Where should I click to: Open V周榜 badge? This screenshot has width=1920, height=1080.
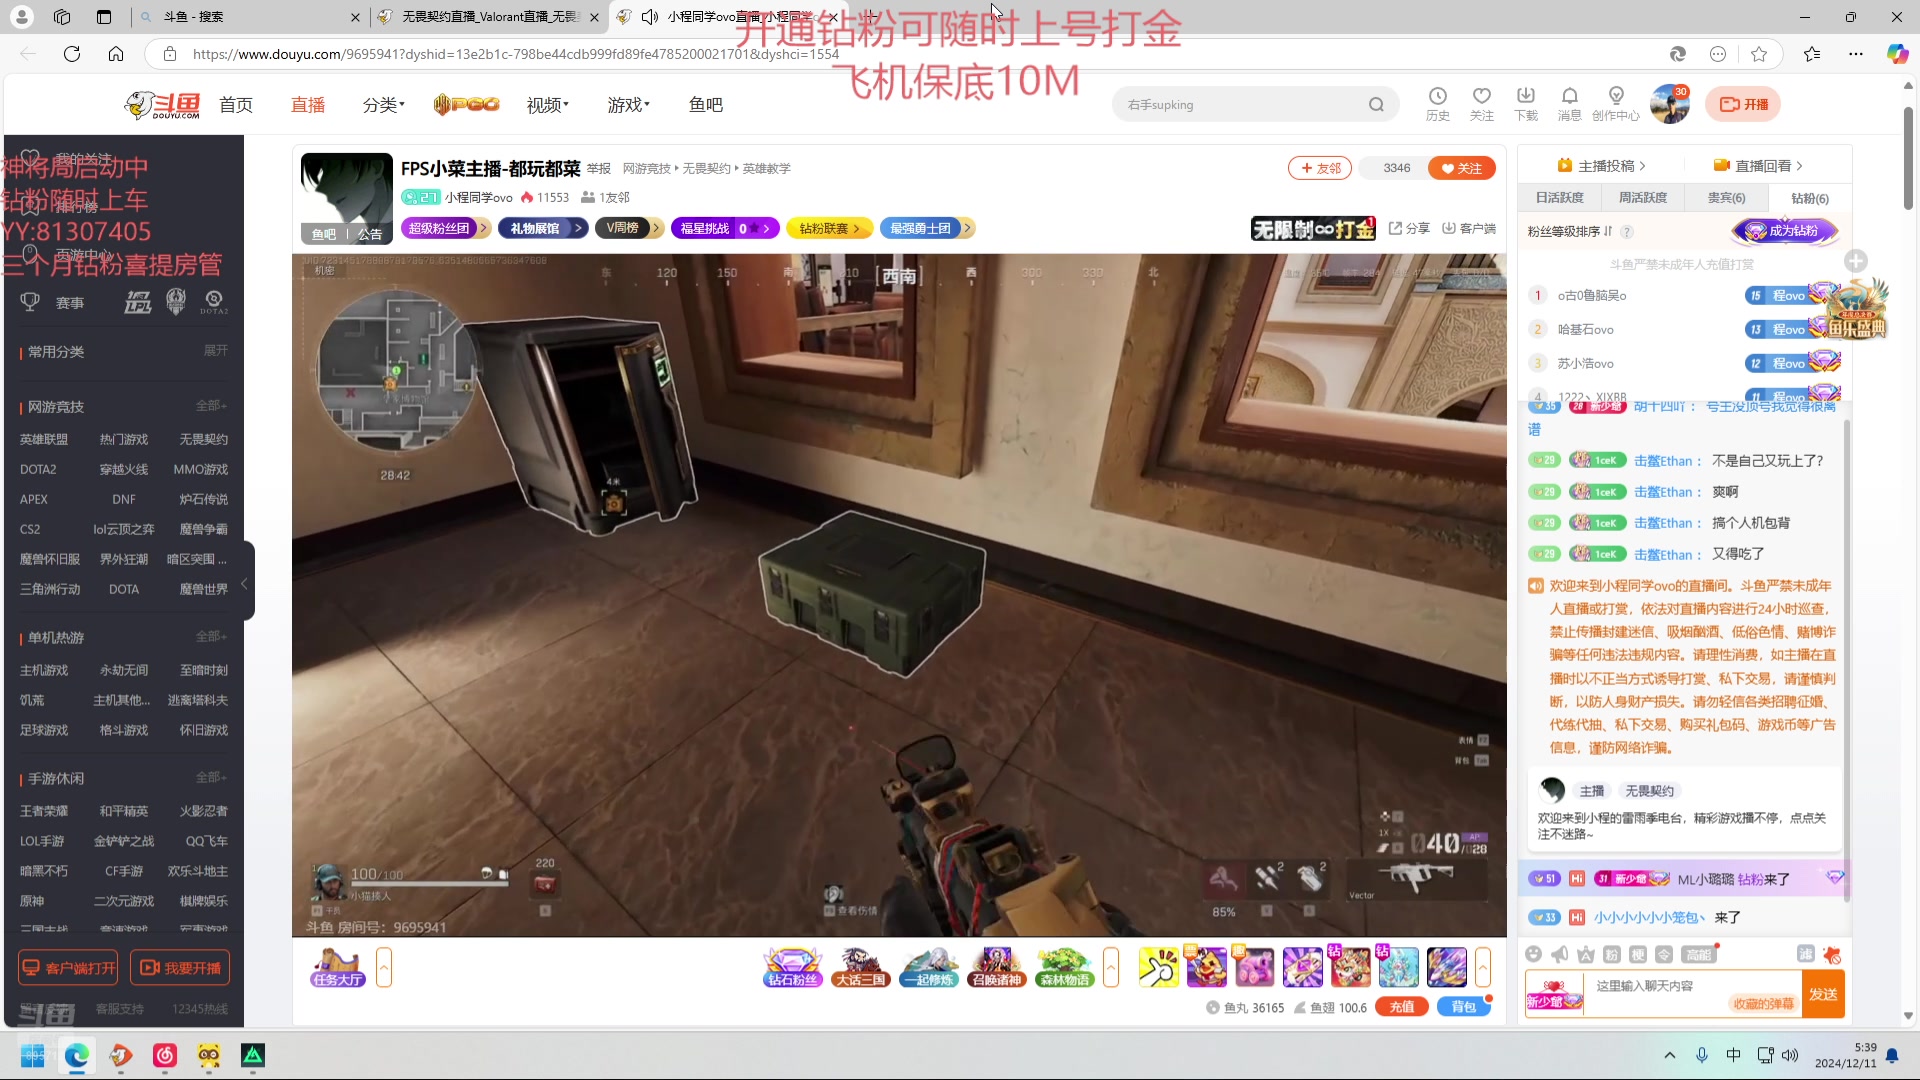[x=629, y=228]
